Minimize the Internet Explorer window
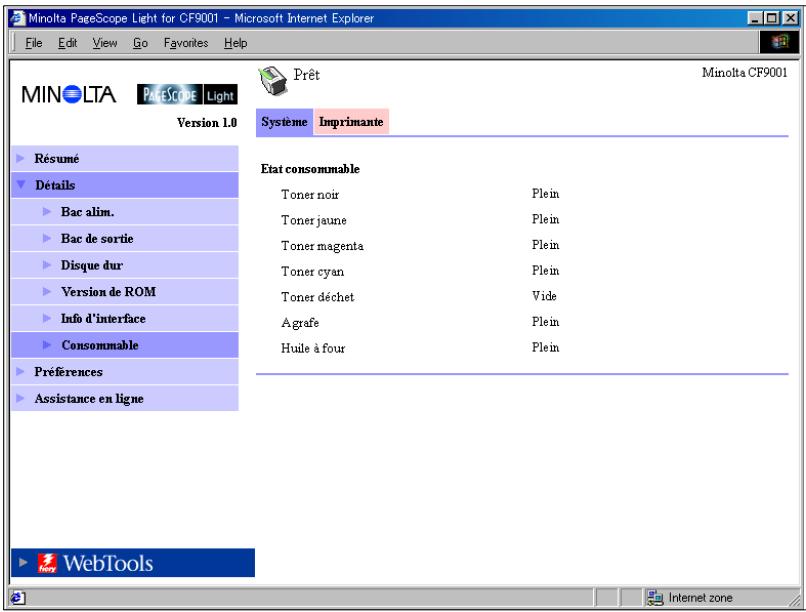Image resolution: width=806 pixels, height=612 pixels. point(755,18)
